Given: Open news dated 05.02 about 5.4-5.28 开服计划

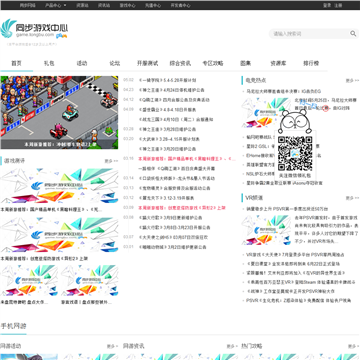Looking at the screenshot, I should pos(167,80).
